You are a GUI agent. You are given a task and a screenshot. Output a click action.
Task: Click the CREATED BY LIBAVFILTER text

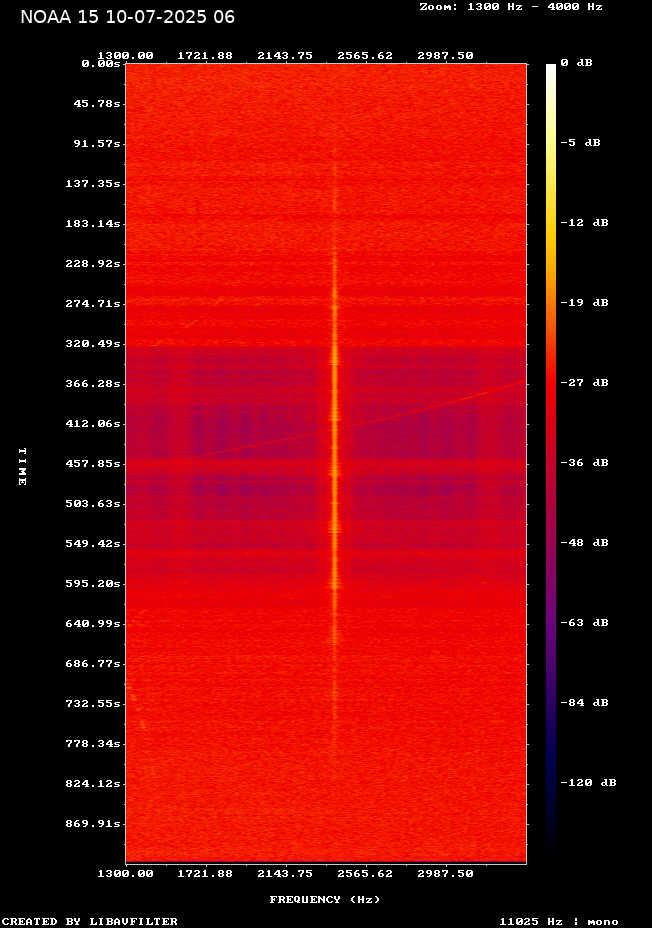tap(90, 921)
